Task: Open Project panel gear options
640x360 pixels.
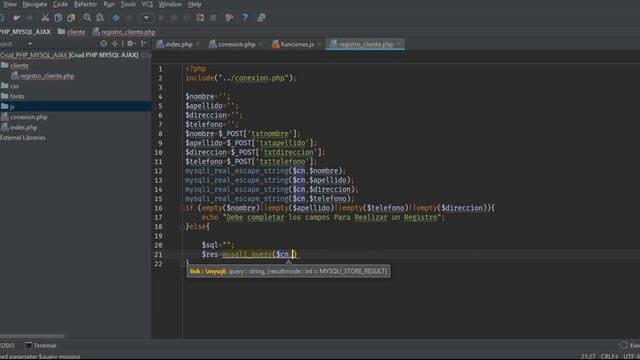Action: [130, 43]
